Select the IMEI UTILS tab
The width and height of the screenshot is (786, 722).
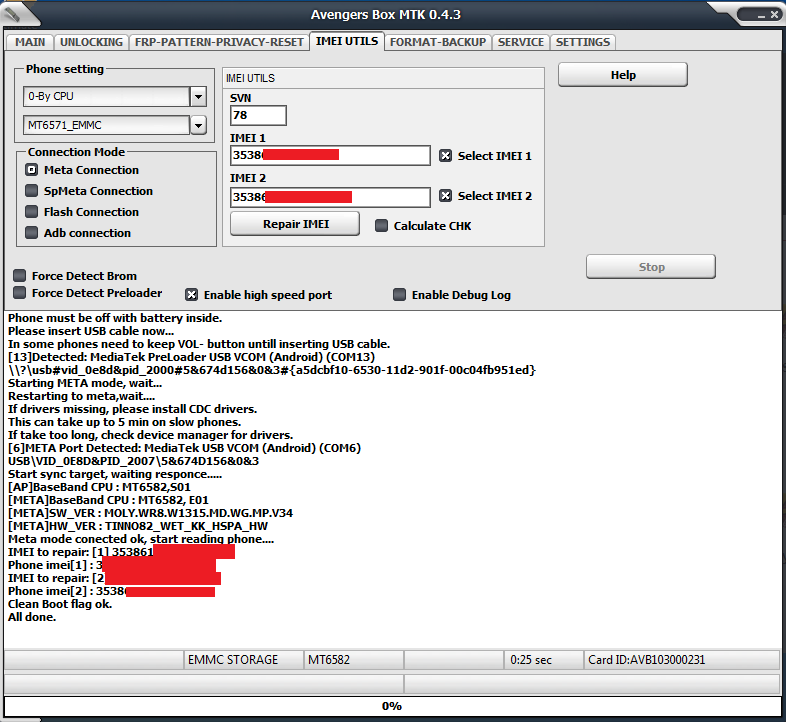point(347,41)
